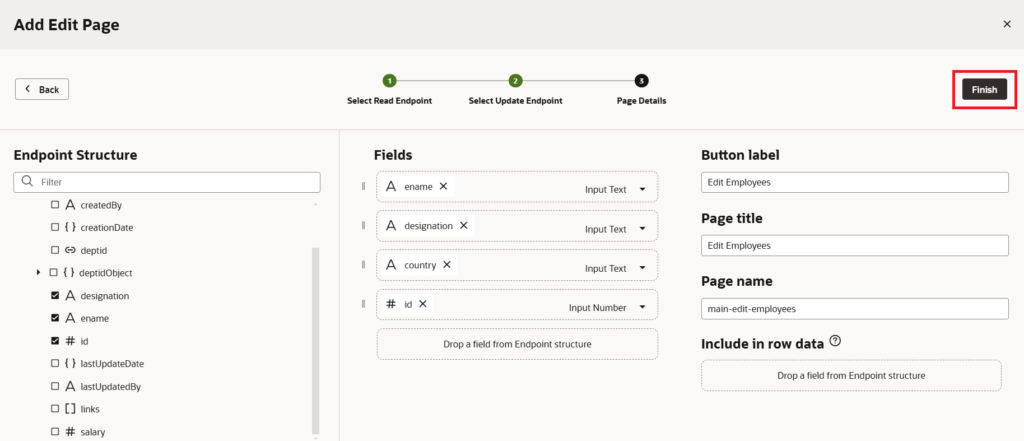Screen dimensions: 1024x441
Task: Open the Input Number dropdown for id
Action: (642, 307)
